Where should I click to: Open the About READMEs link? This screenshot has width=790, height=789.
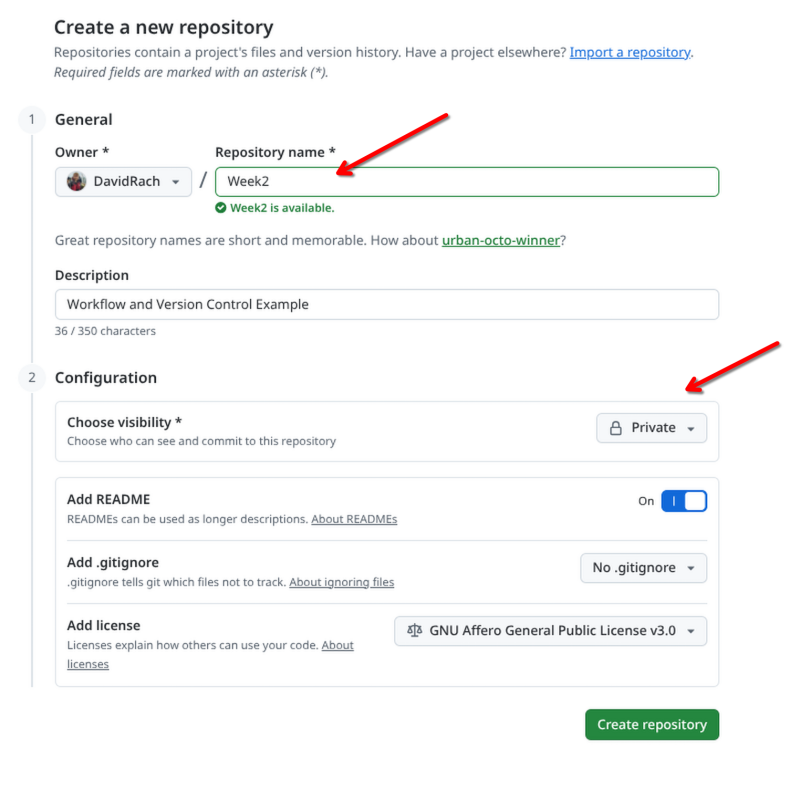(354, 520)
